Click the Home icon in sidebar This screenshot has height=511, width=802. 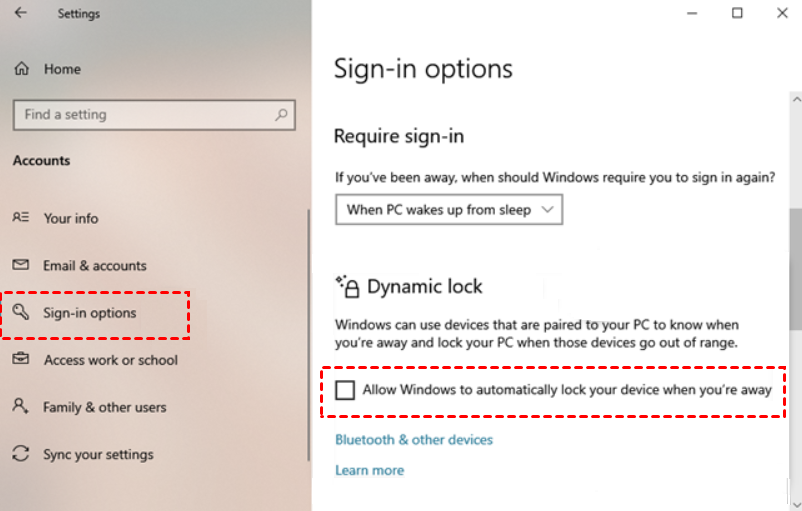(21, 69)
